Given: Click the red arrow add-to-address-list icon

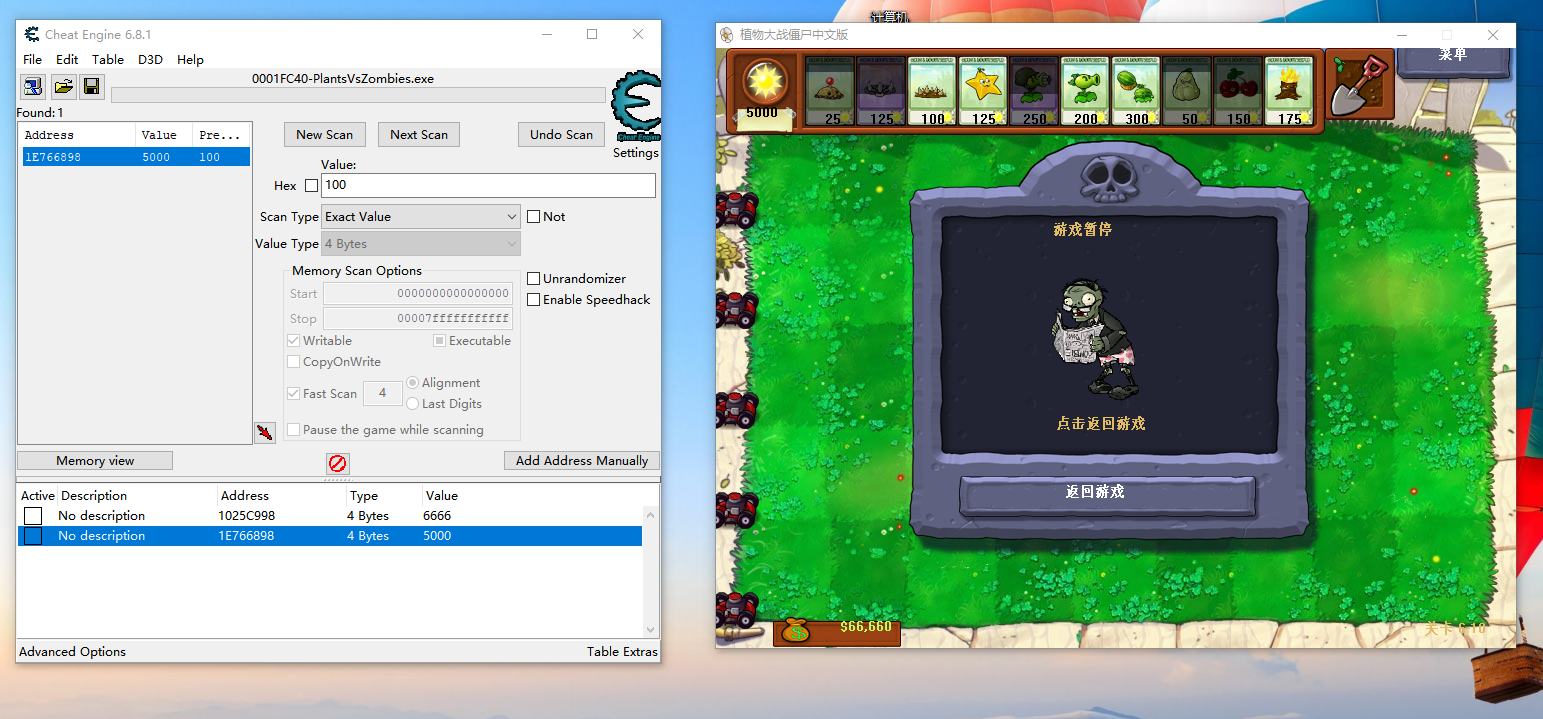Looking at the screenshot, I should coord(264,432).
